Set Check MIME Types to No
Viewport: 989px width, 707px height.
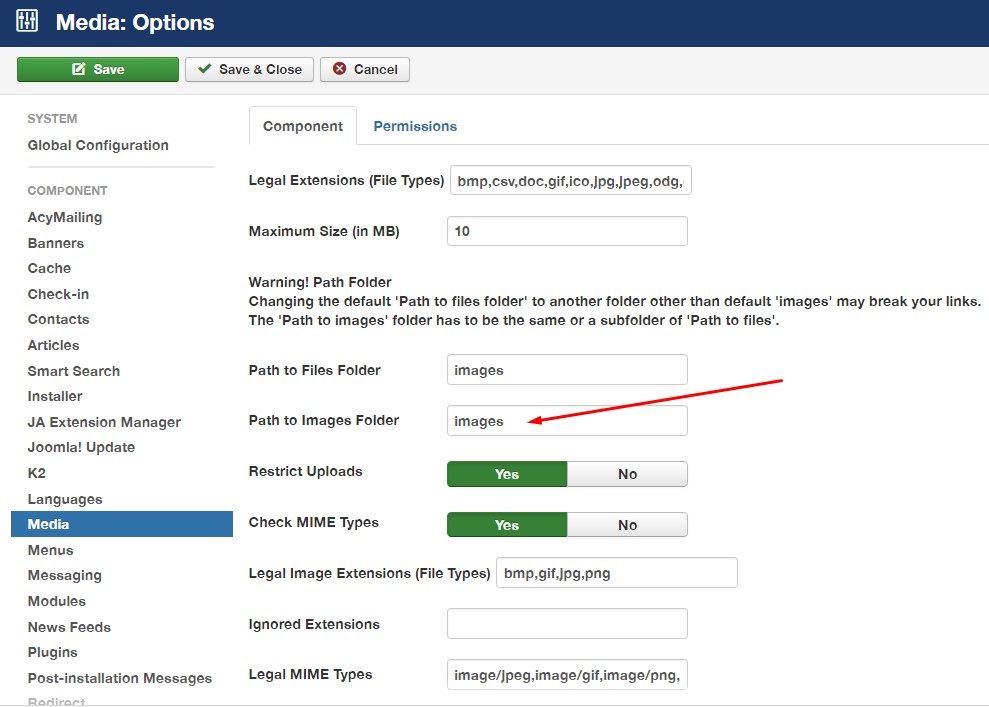pos(627,525)
